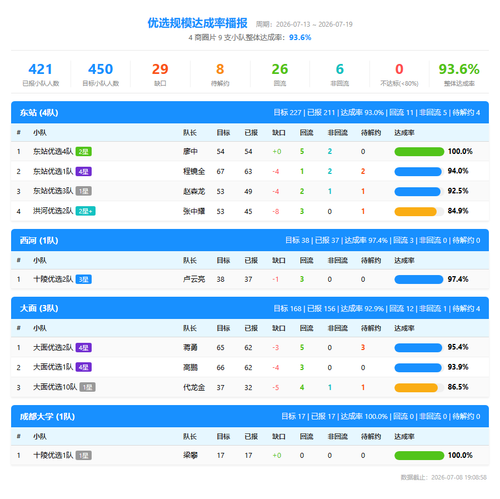The height and width of the screenshot is (499, 500).
Task: Click the 洪河优选2队 orange 84.9% progress bar
Action: tap(419, 212)
